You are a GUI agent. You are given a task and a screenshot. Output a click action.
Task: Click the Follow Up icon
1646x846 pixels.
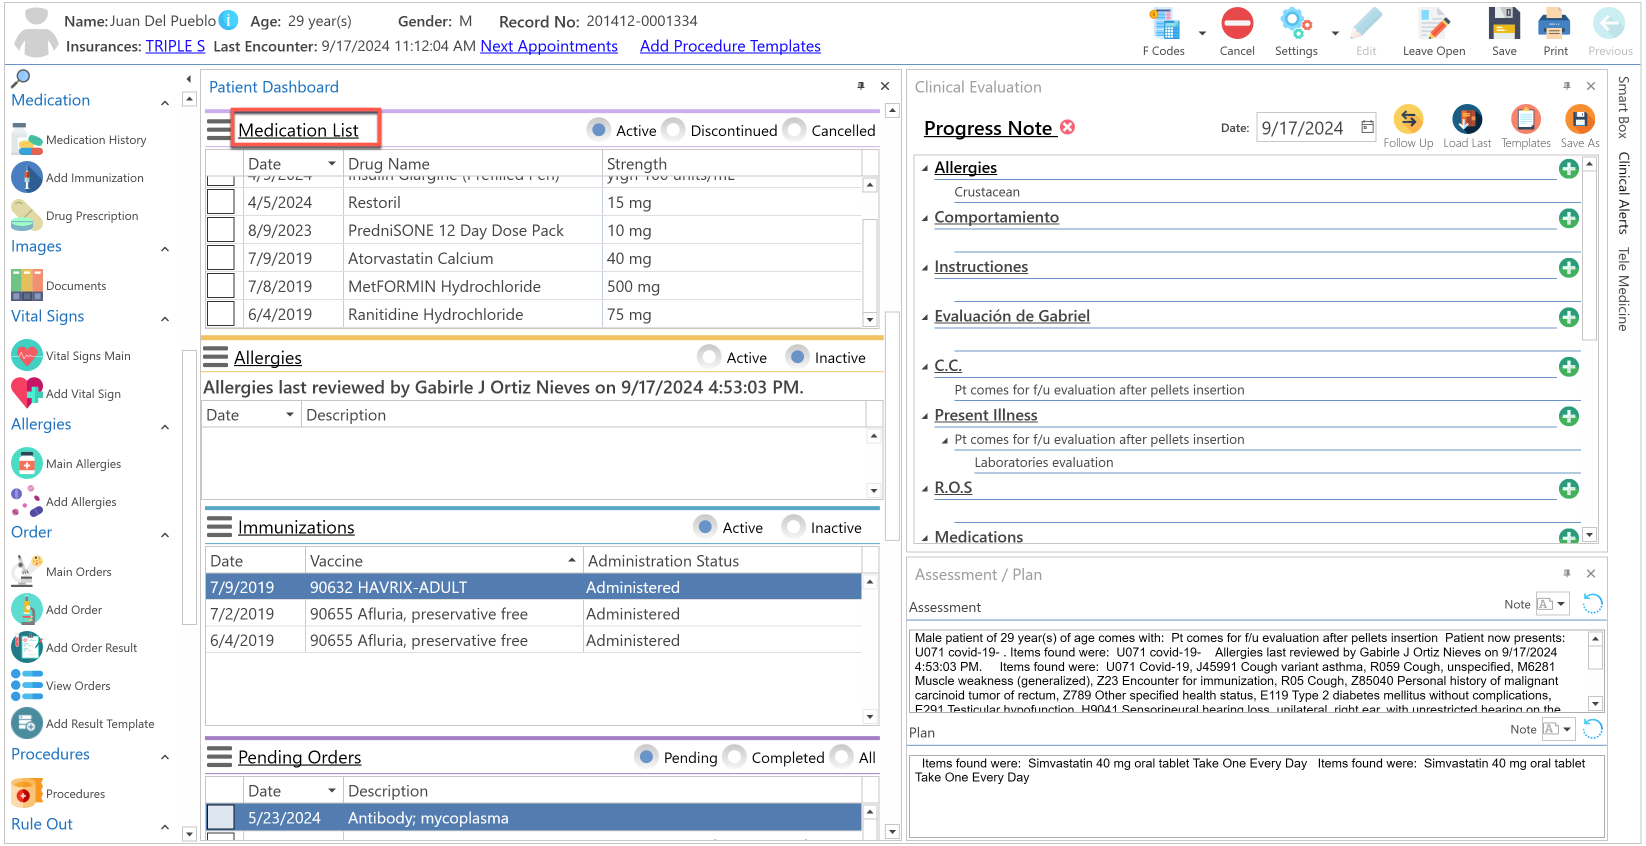point(1408,120)
